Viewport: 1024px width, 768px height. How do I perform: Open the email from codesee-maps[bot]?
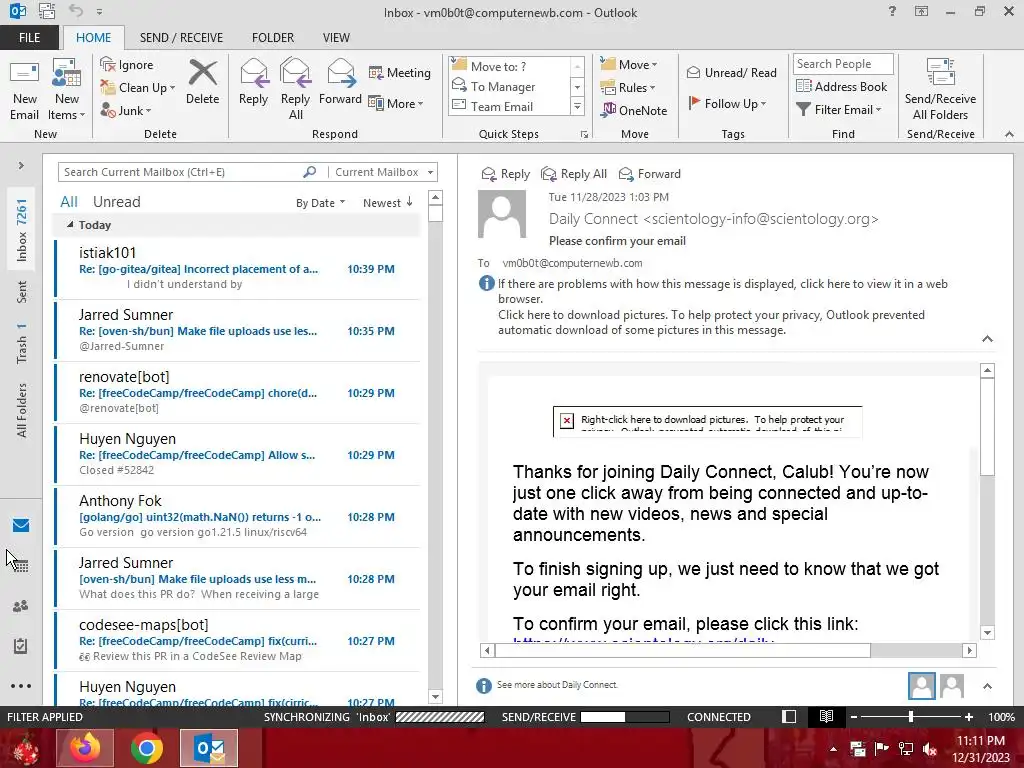pos(238,640)
